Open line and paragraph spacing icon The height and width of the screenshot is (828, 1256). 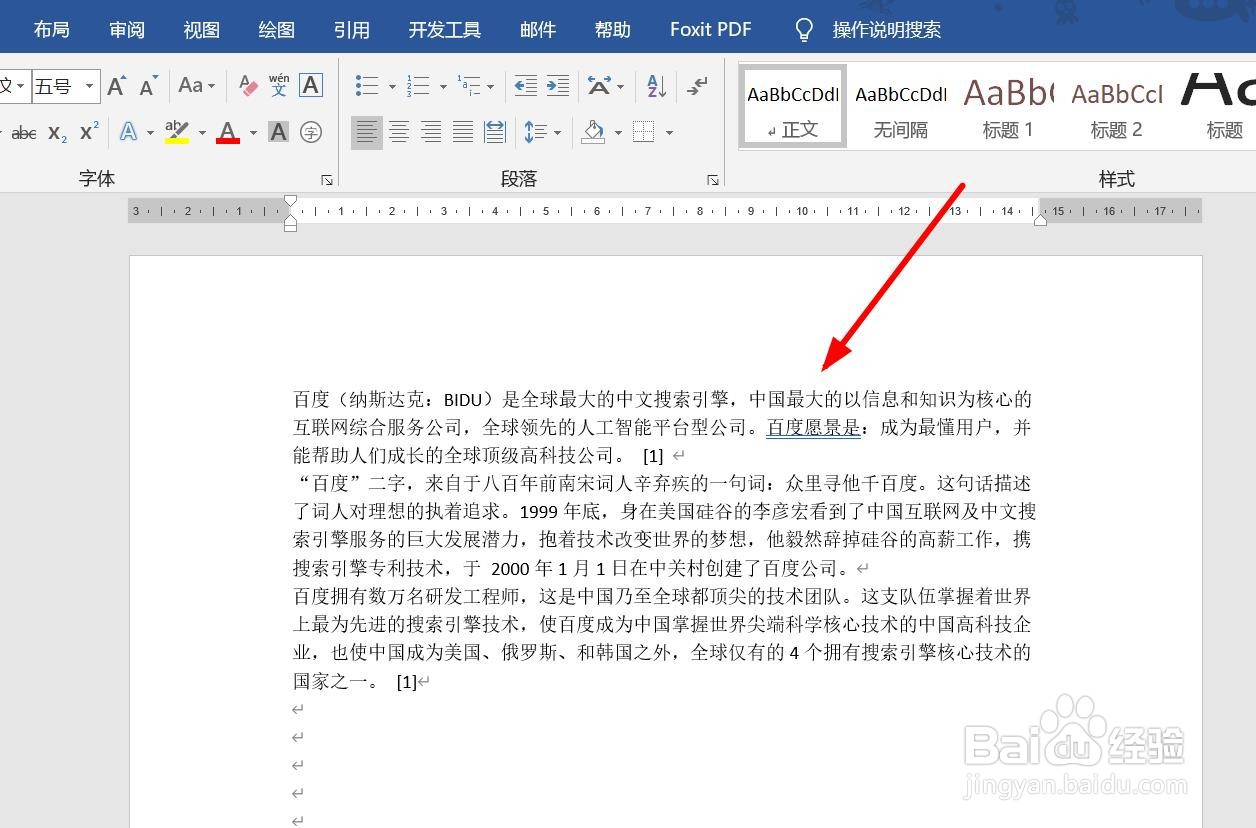tap(536, 132)
